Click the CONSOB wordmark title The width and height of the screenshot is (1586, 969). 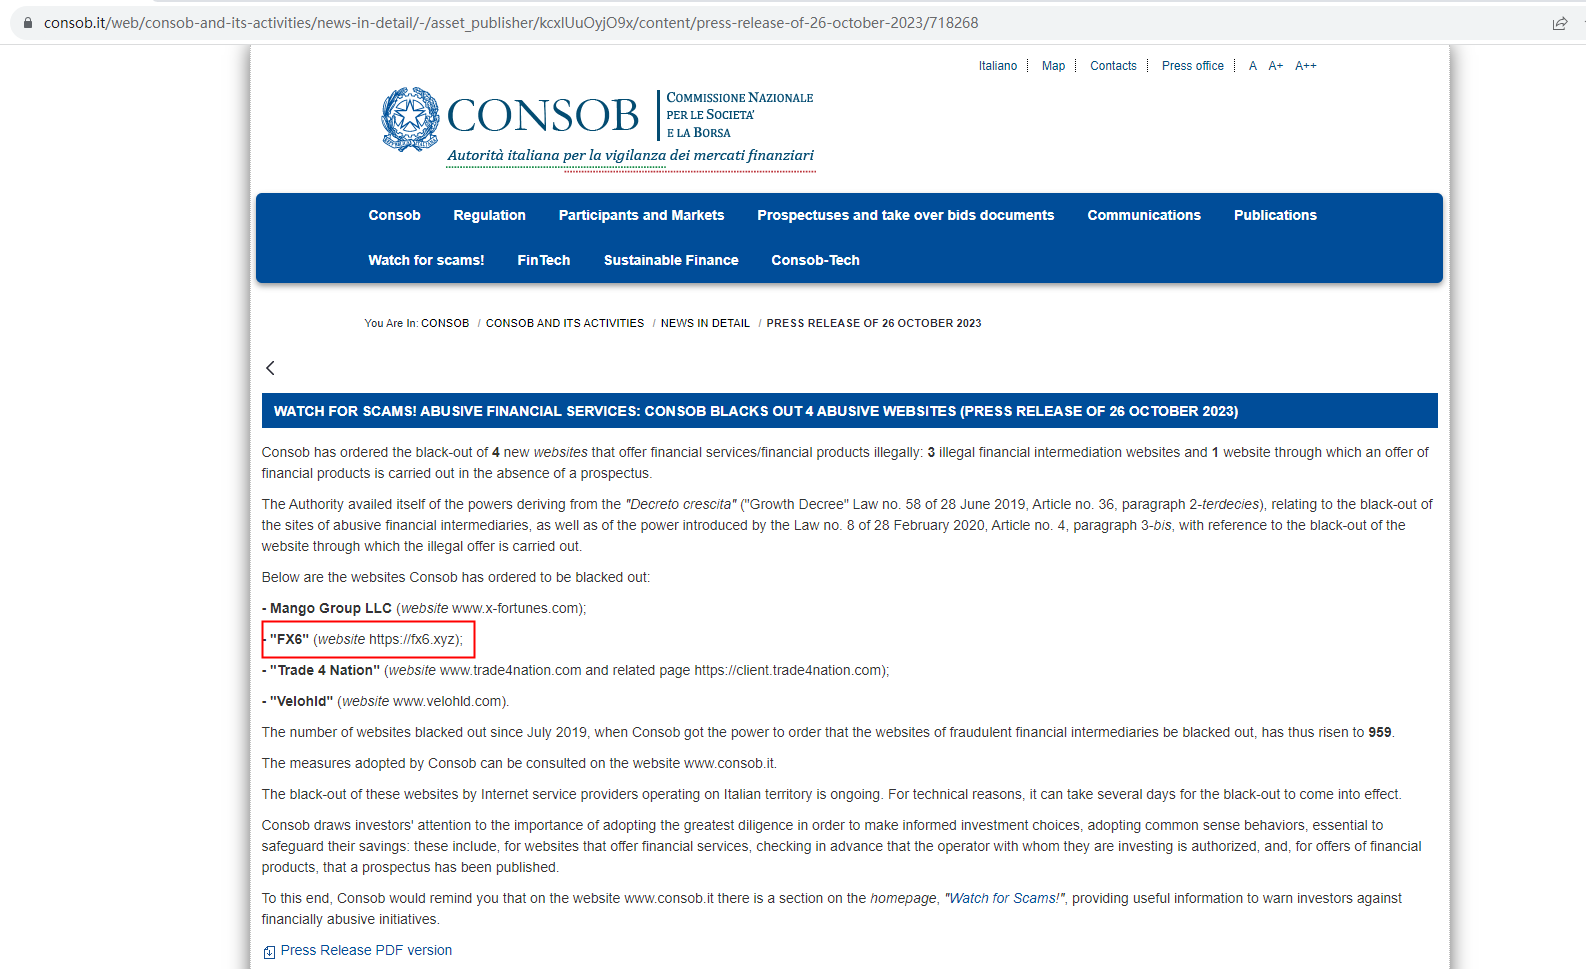543,115
